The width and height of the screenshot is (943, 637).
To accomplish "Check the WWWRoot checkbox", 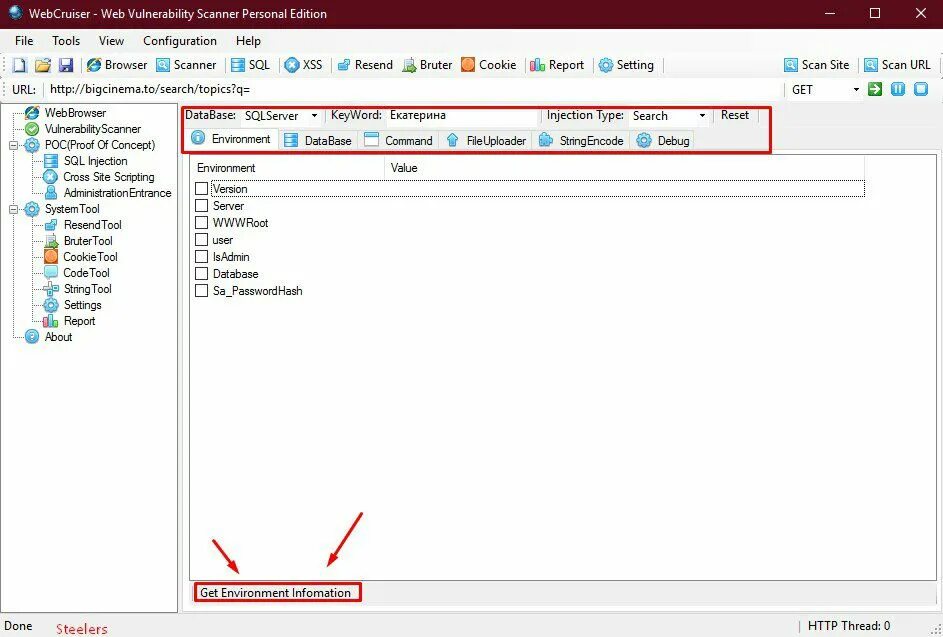I will click(x=201, y=223).
